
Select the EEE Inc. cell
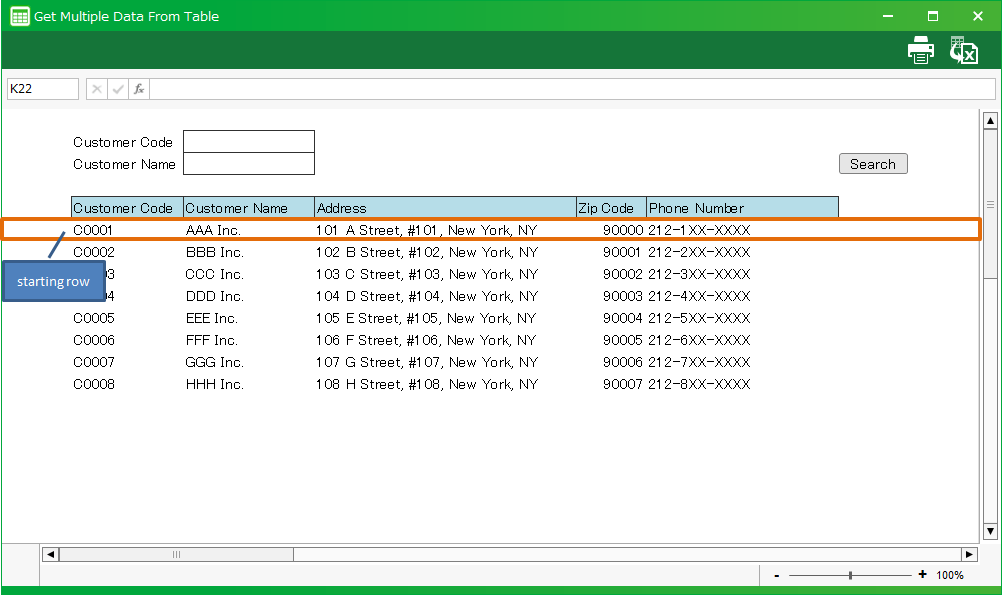pyautogui.click(x=212, y=318)
